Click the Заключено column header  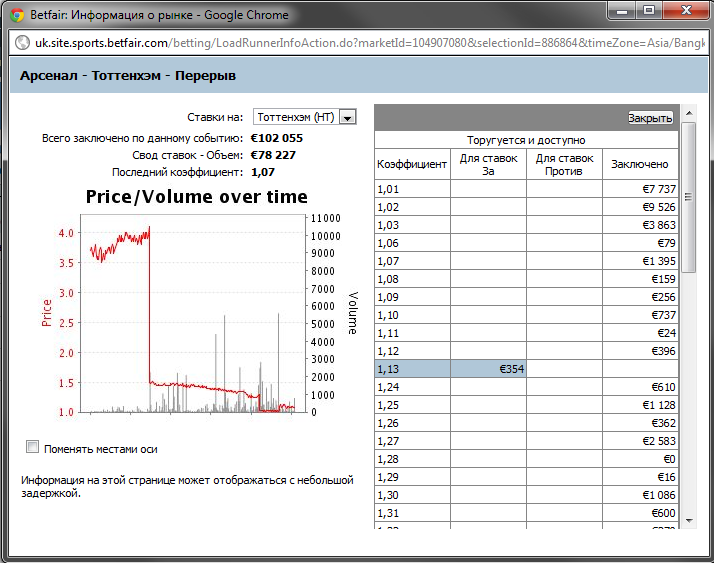pos(640,164)
